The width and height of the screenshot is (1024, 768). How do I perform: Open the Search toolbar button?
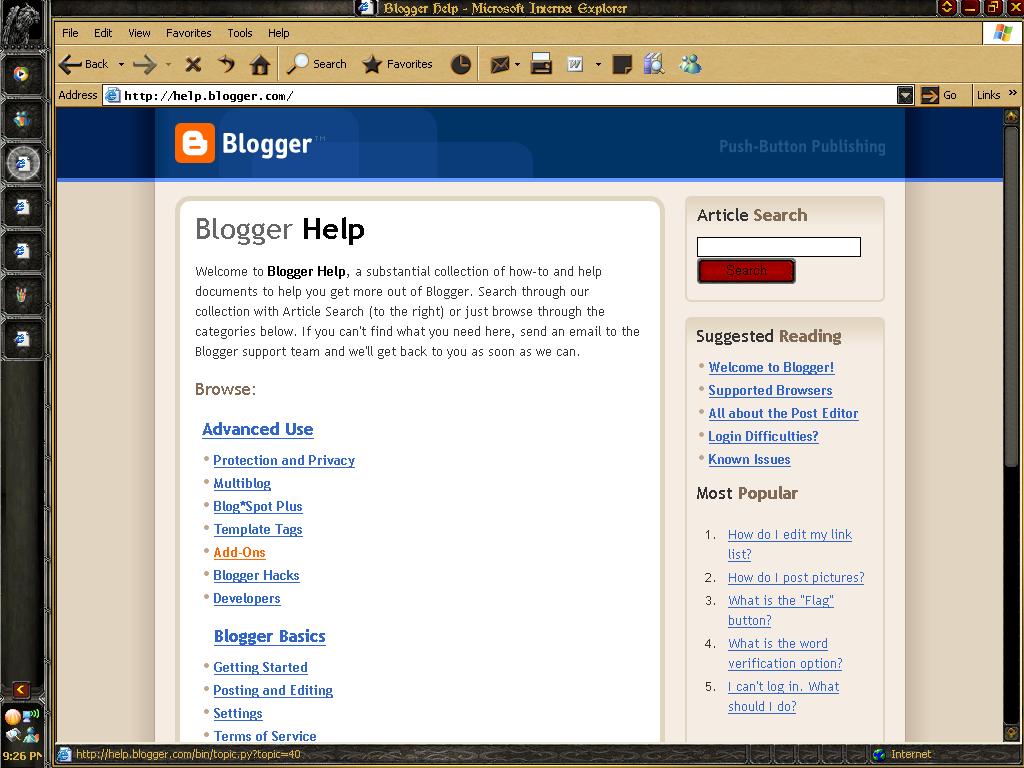pyautogui.click(x=317, y=64)
